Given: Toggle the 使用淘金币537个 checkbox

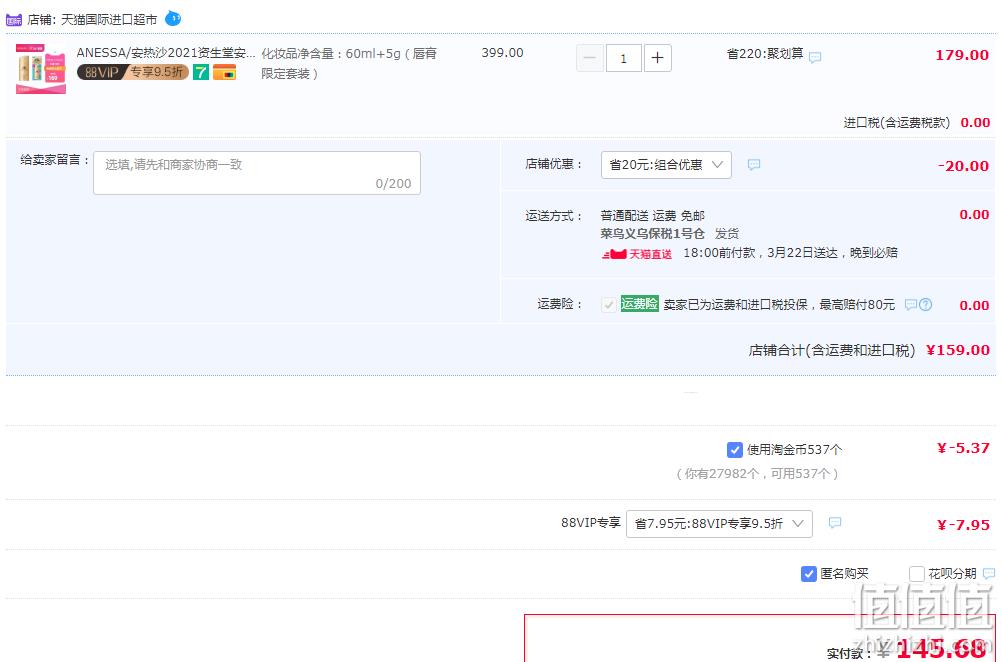Looking at the screenshot, I should [x=735, y=450].
